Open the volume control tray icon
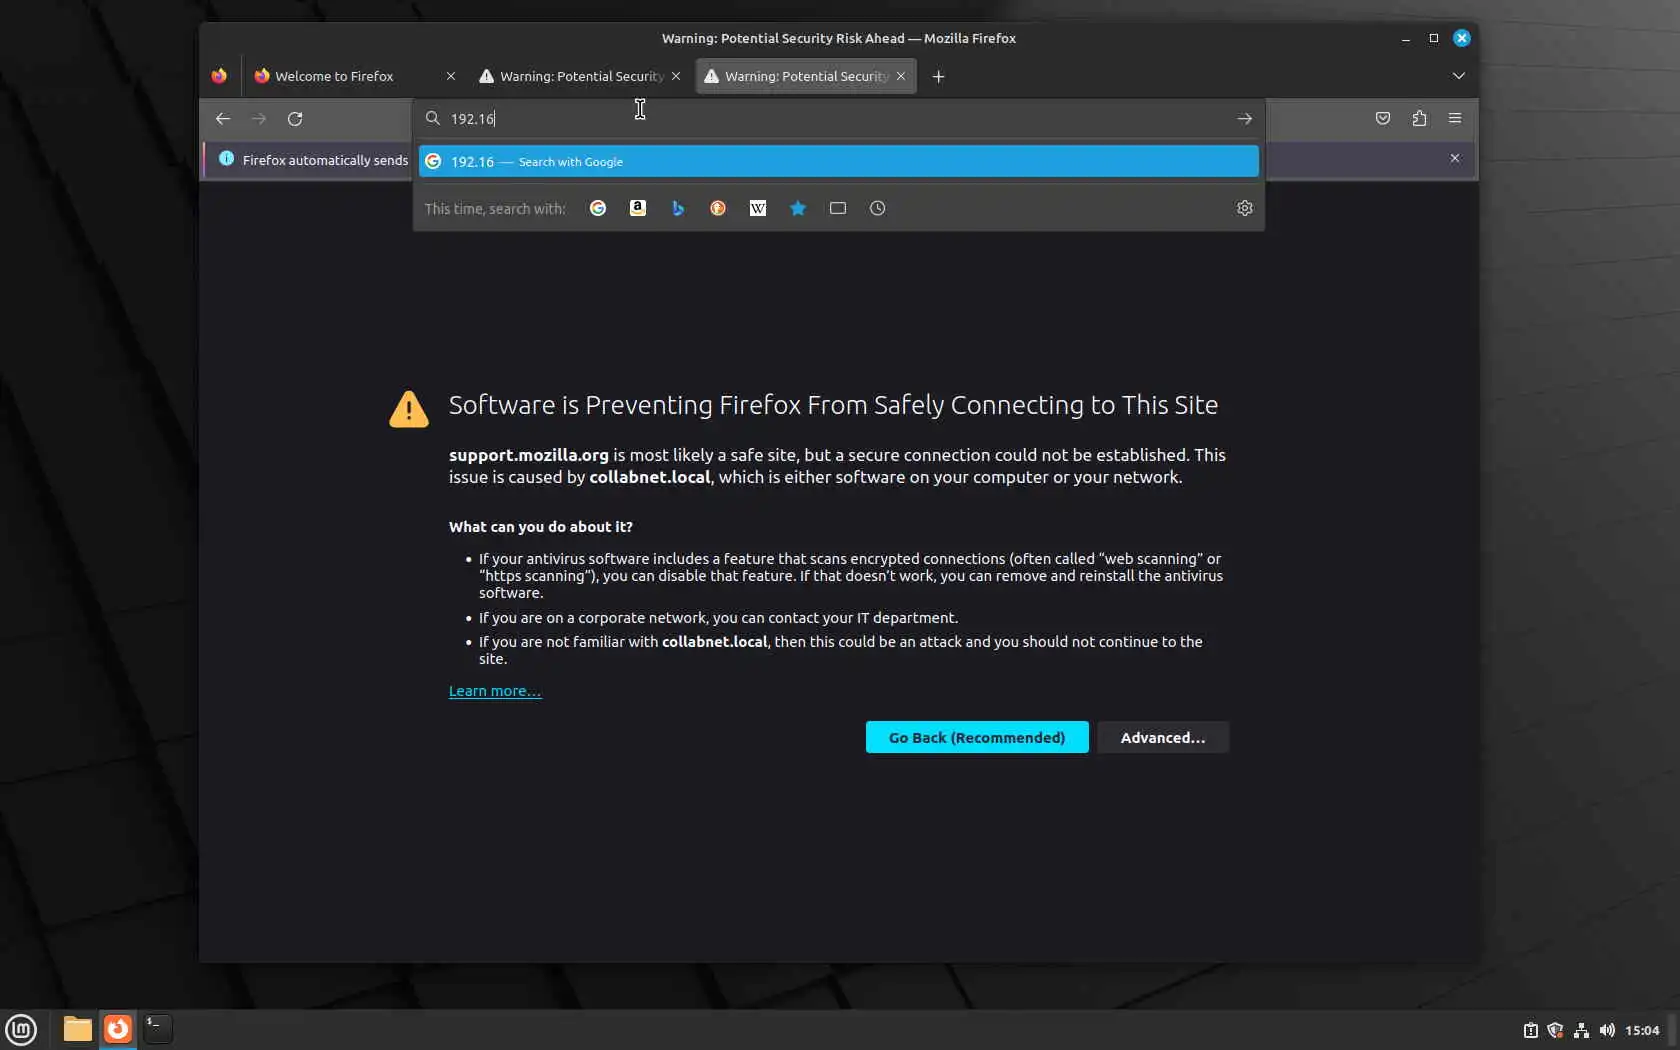Viewport: 1680px width, 1050px height. point(1607,1030)
